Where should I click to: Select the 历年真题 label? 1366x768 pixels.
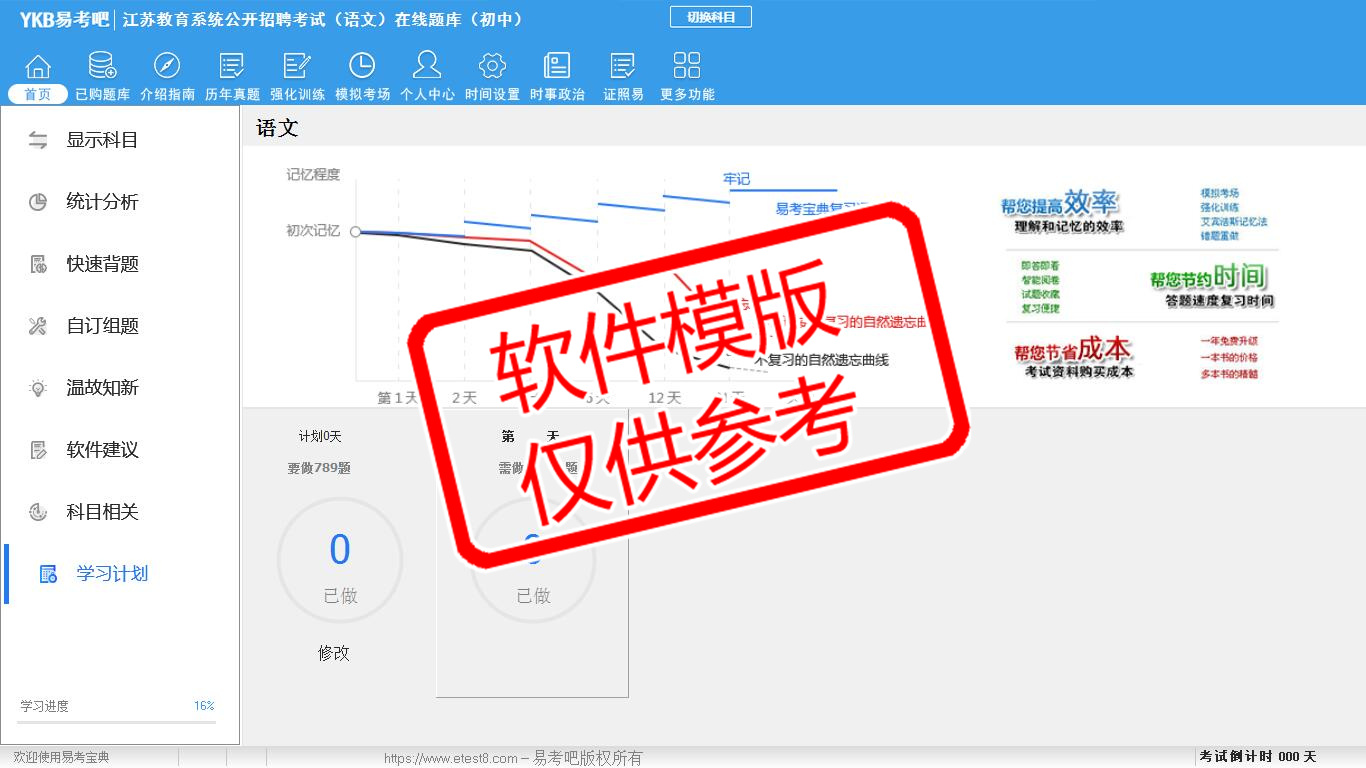point(232,95)
